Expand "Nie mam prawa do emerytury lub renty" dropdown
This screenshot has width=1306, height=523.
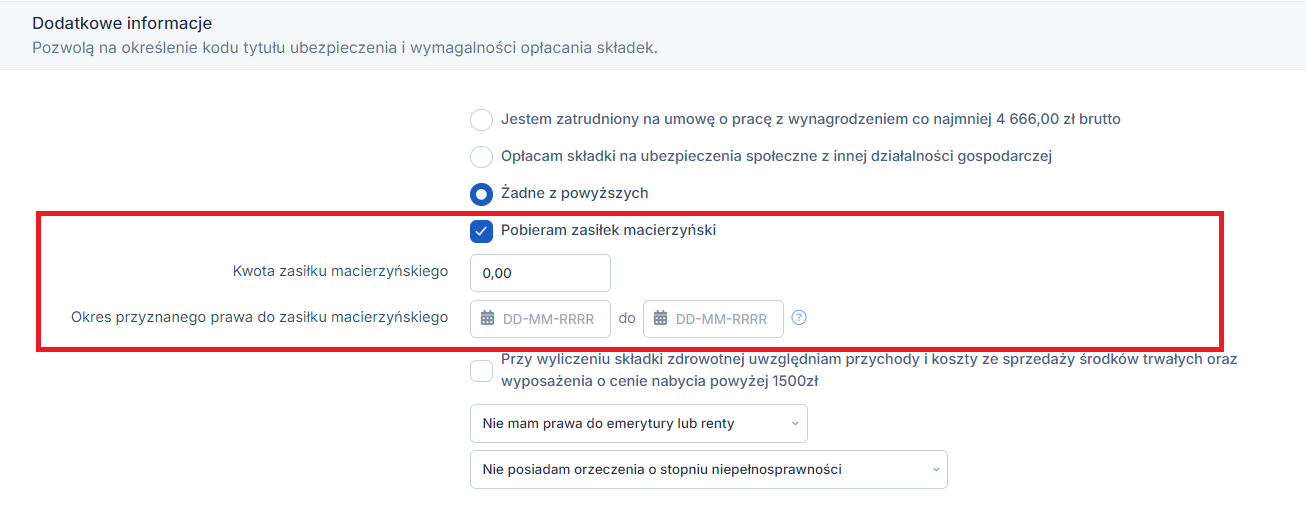639,423
